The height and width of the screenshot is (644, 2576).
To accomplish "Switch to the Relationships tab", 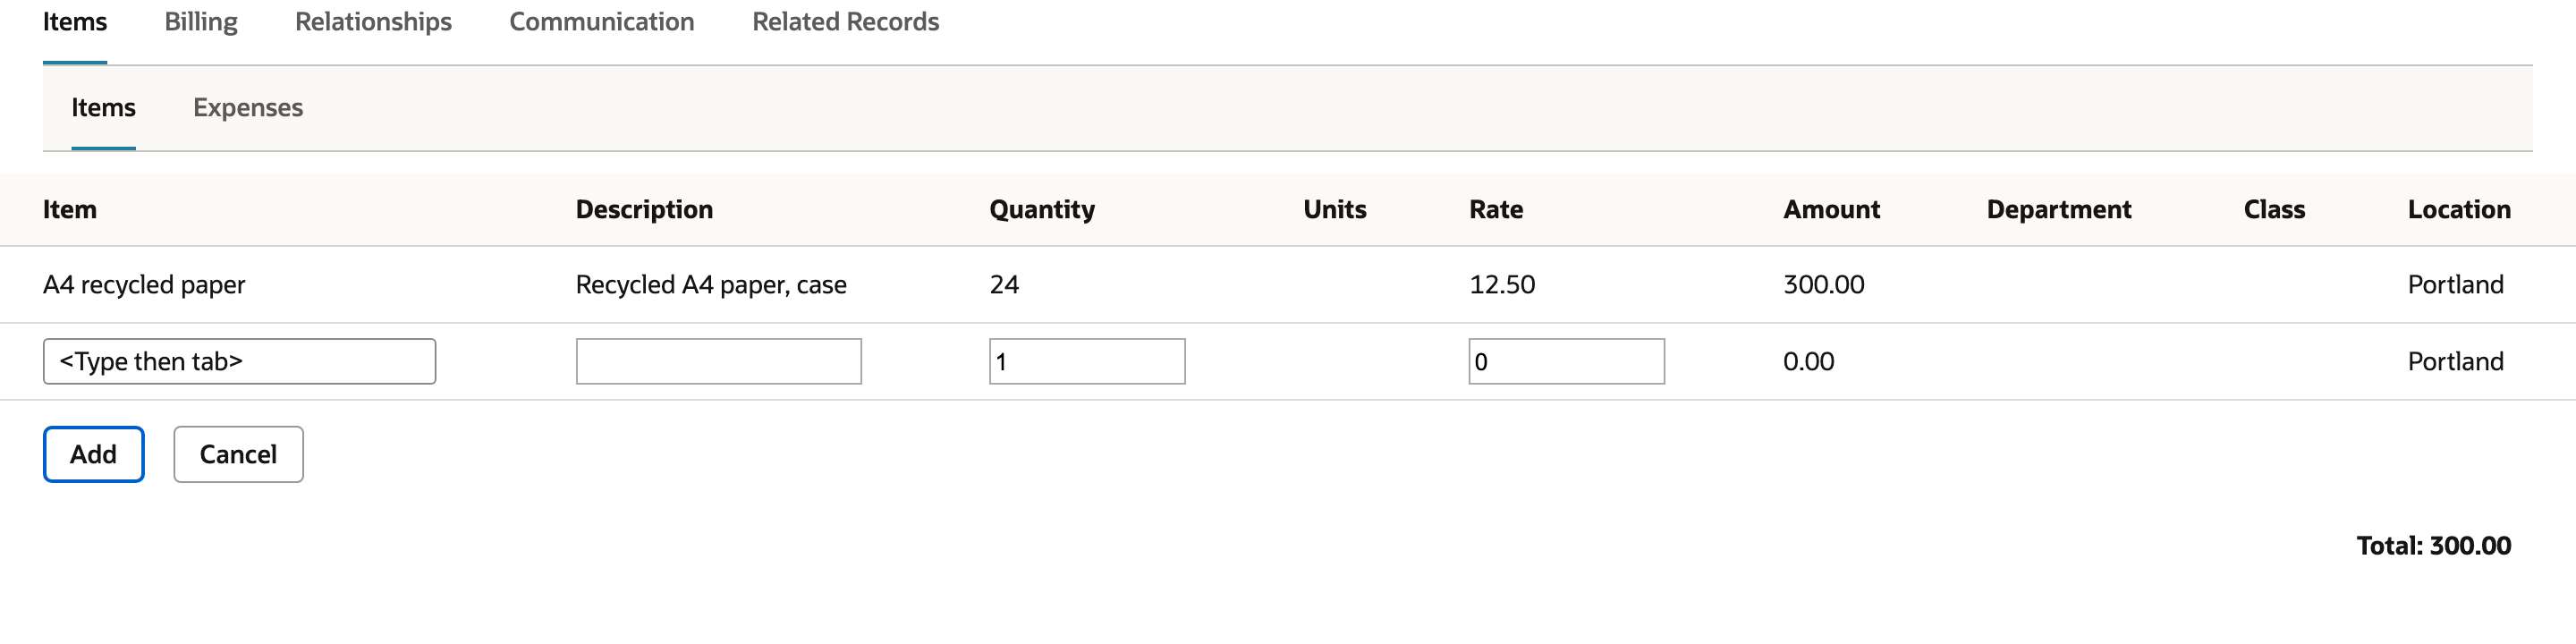I will pos(373,22).
